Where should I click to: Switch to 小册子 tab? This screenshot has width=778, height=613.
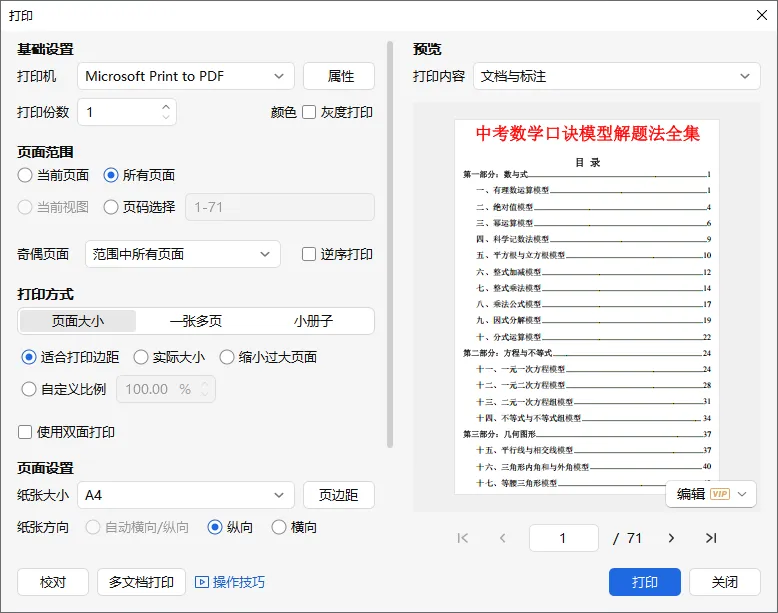point(313,321)
